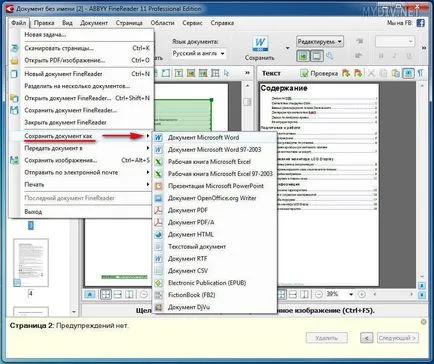Choose Сохранить документ FineReader... entry
The height and width of the screenshot is (364, 434).
tap(81, 110)
